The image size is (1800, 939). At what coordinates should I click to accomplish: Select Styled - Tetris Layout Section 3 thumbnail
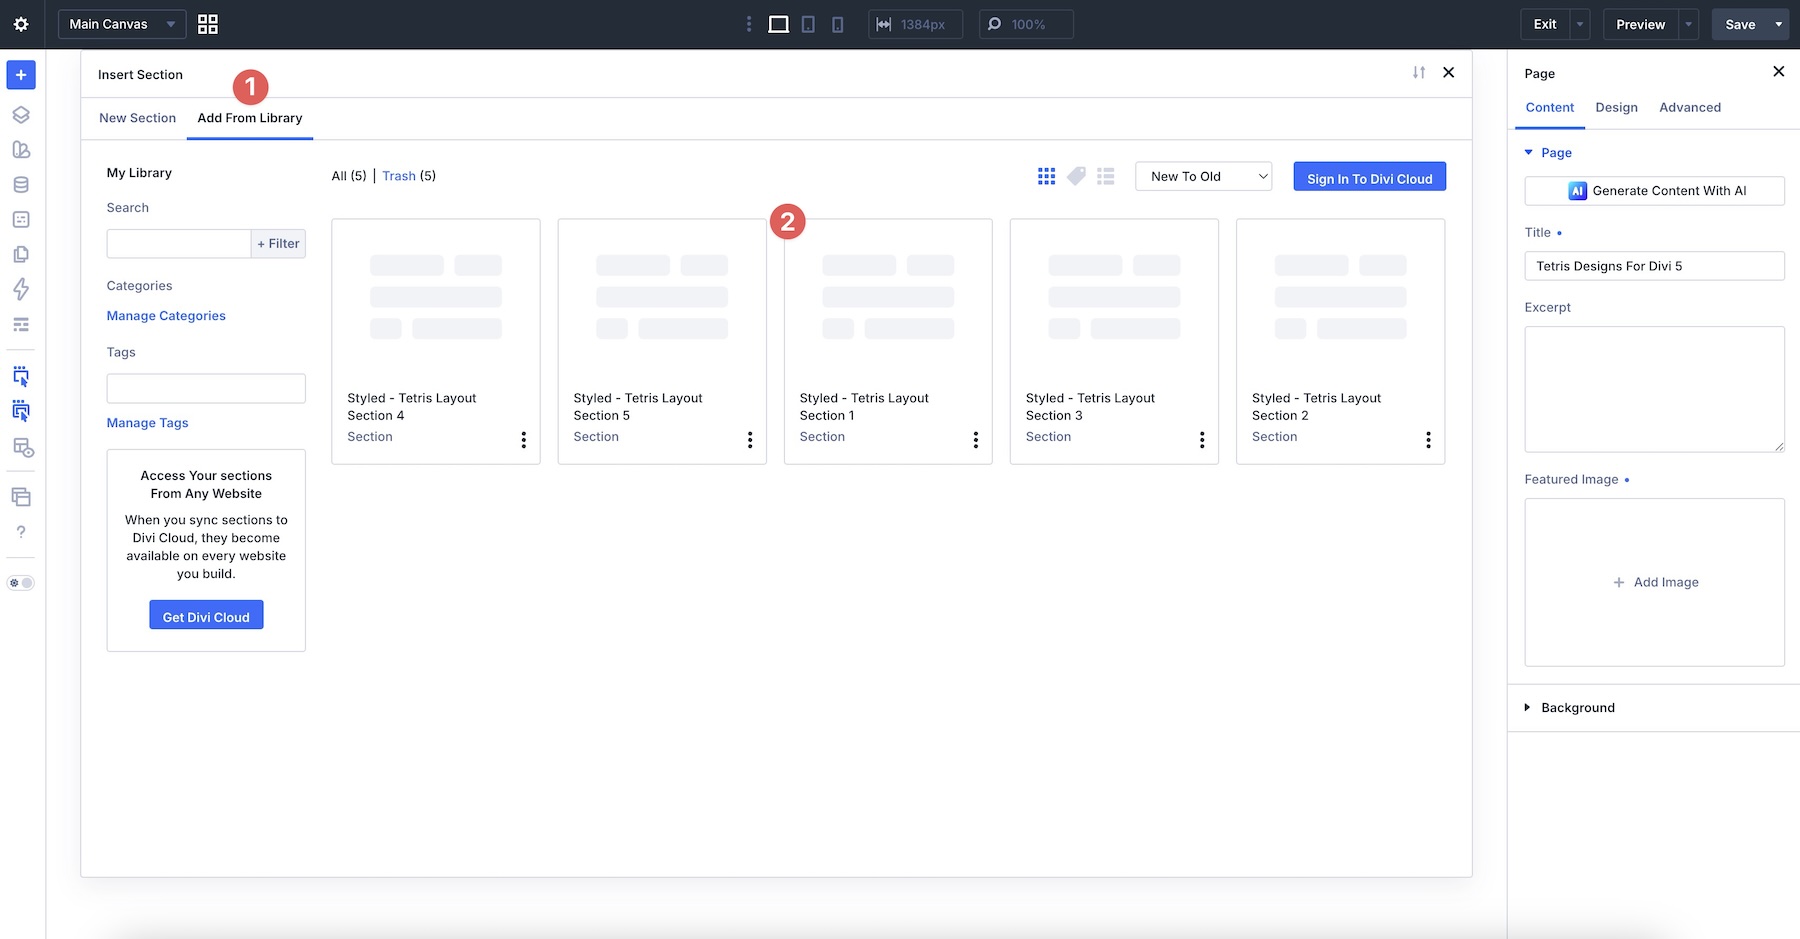[x=1114, y=298]
